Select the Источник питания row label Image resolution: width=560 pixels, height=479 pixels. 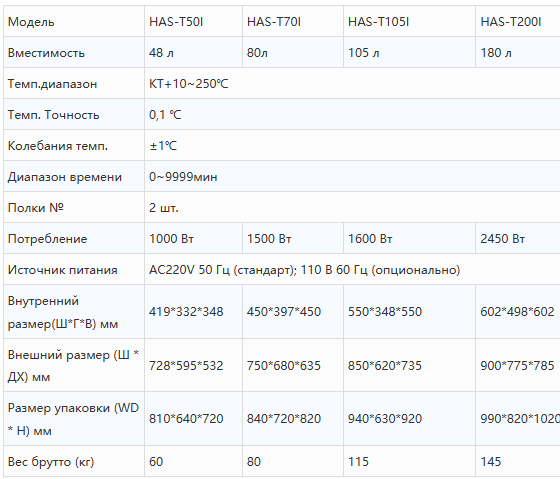pyautogui.click(x=62, y=270)
